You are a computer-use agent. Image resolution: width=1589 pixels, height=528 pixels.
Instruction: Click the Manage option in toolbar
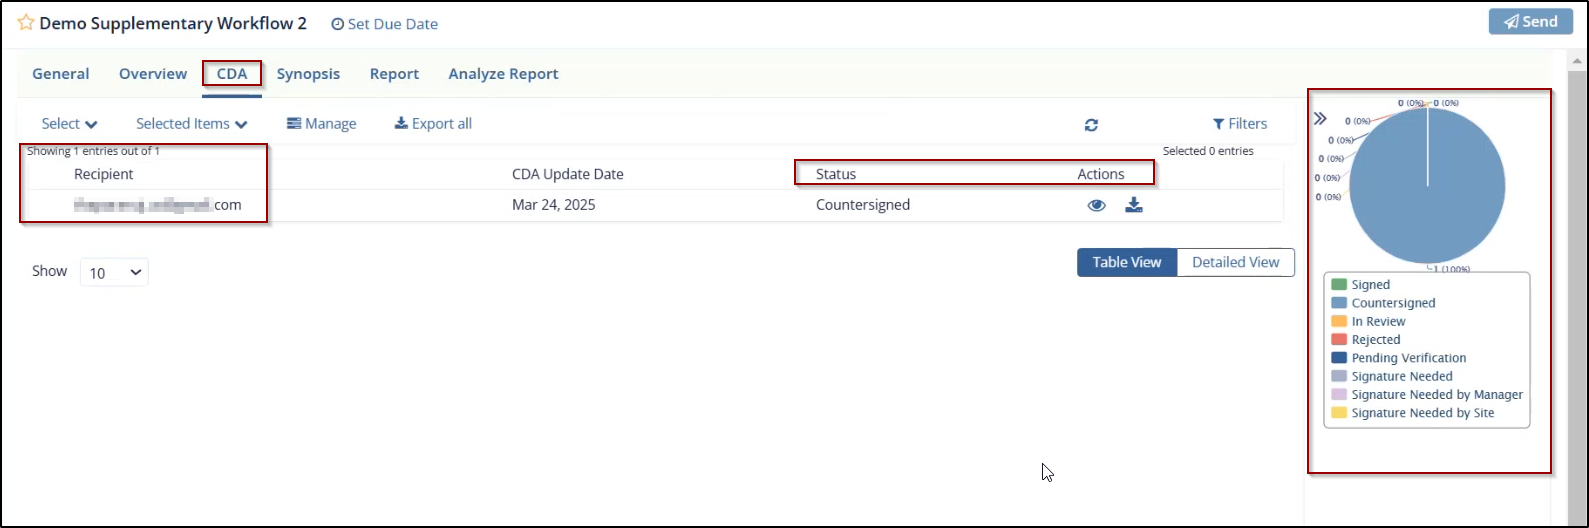321,124
